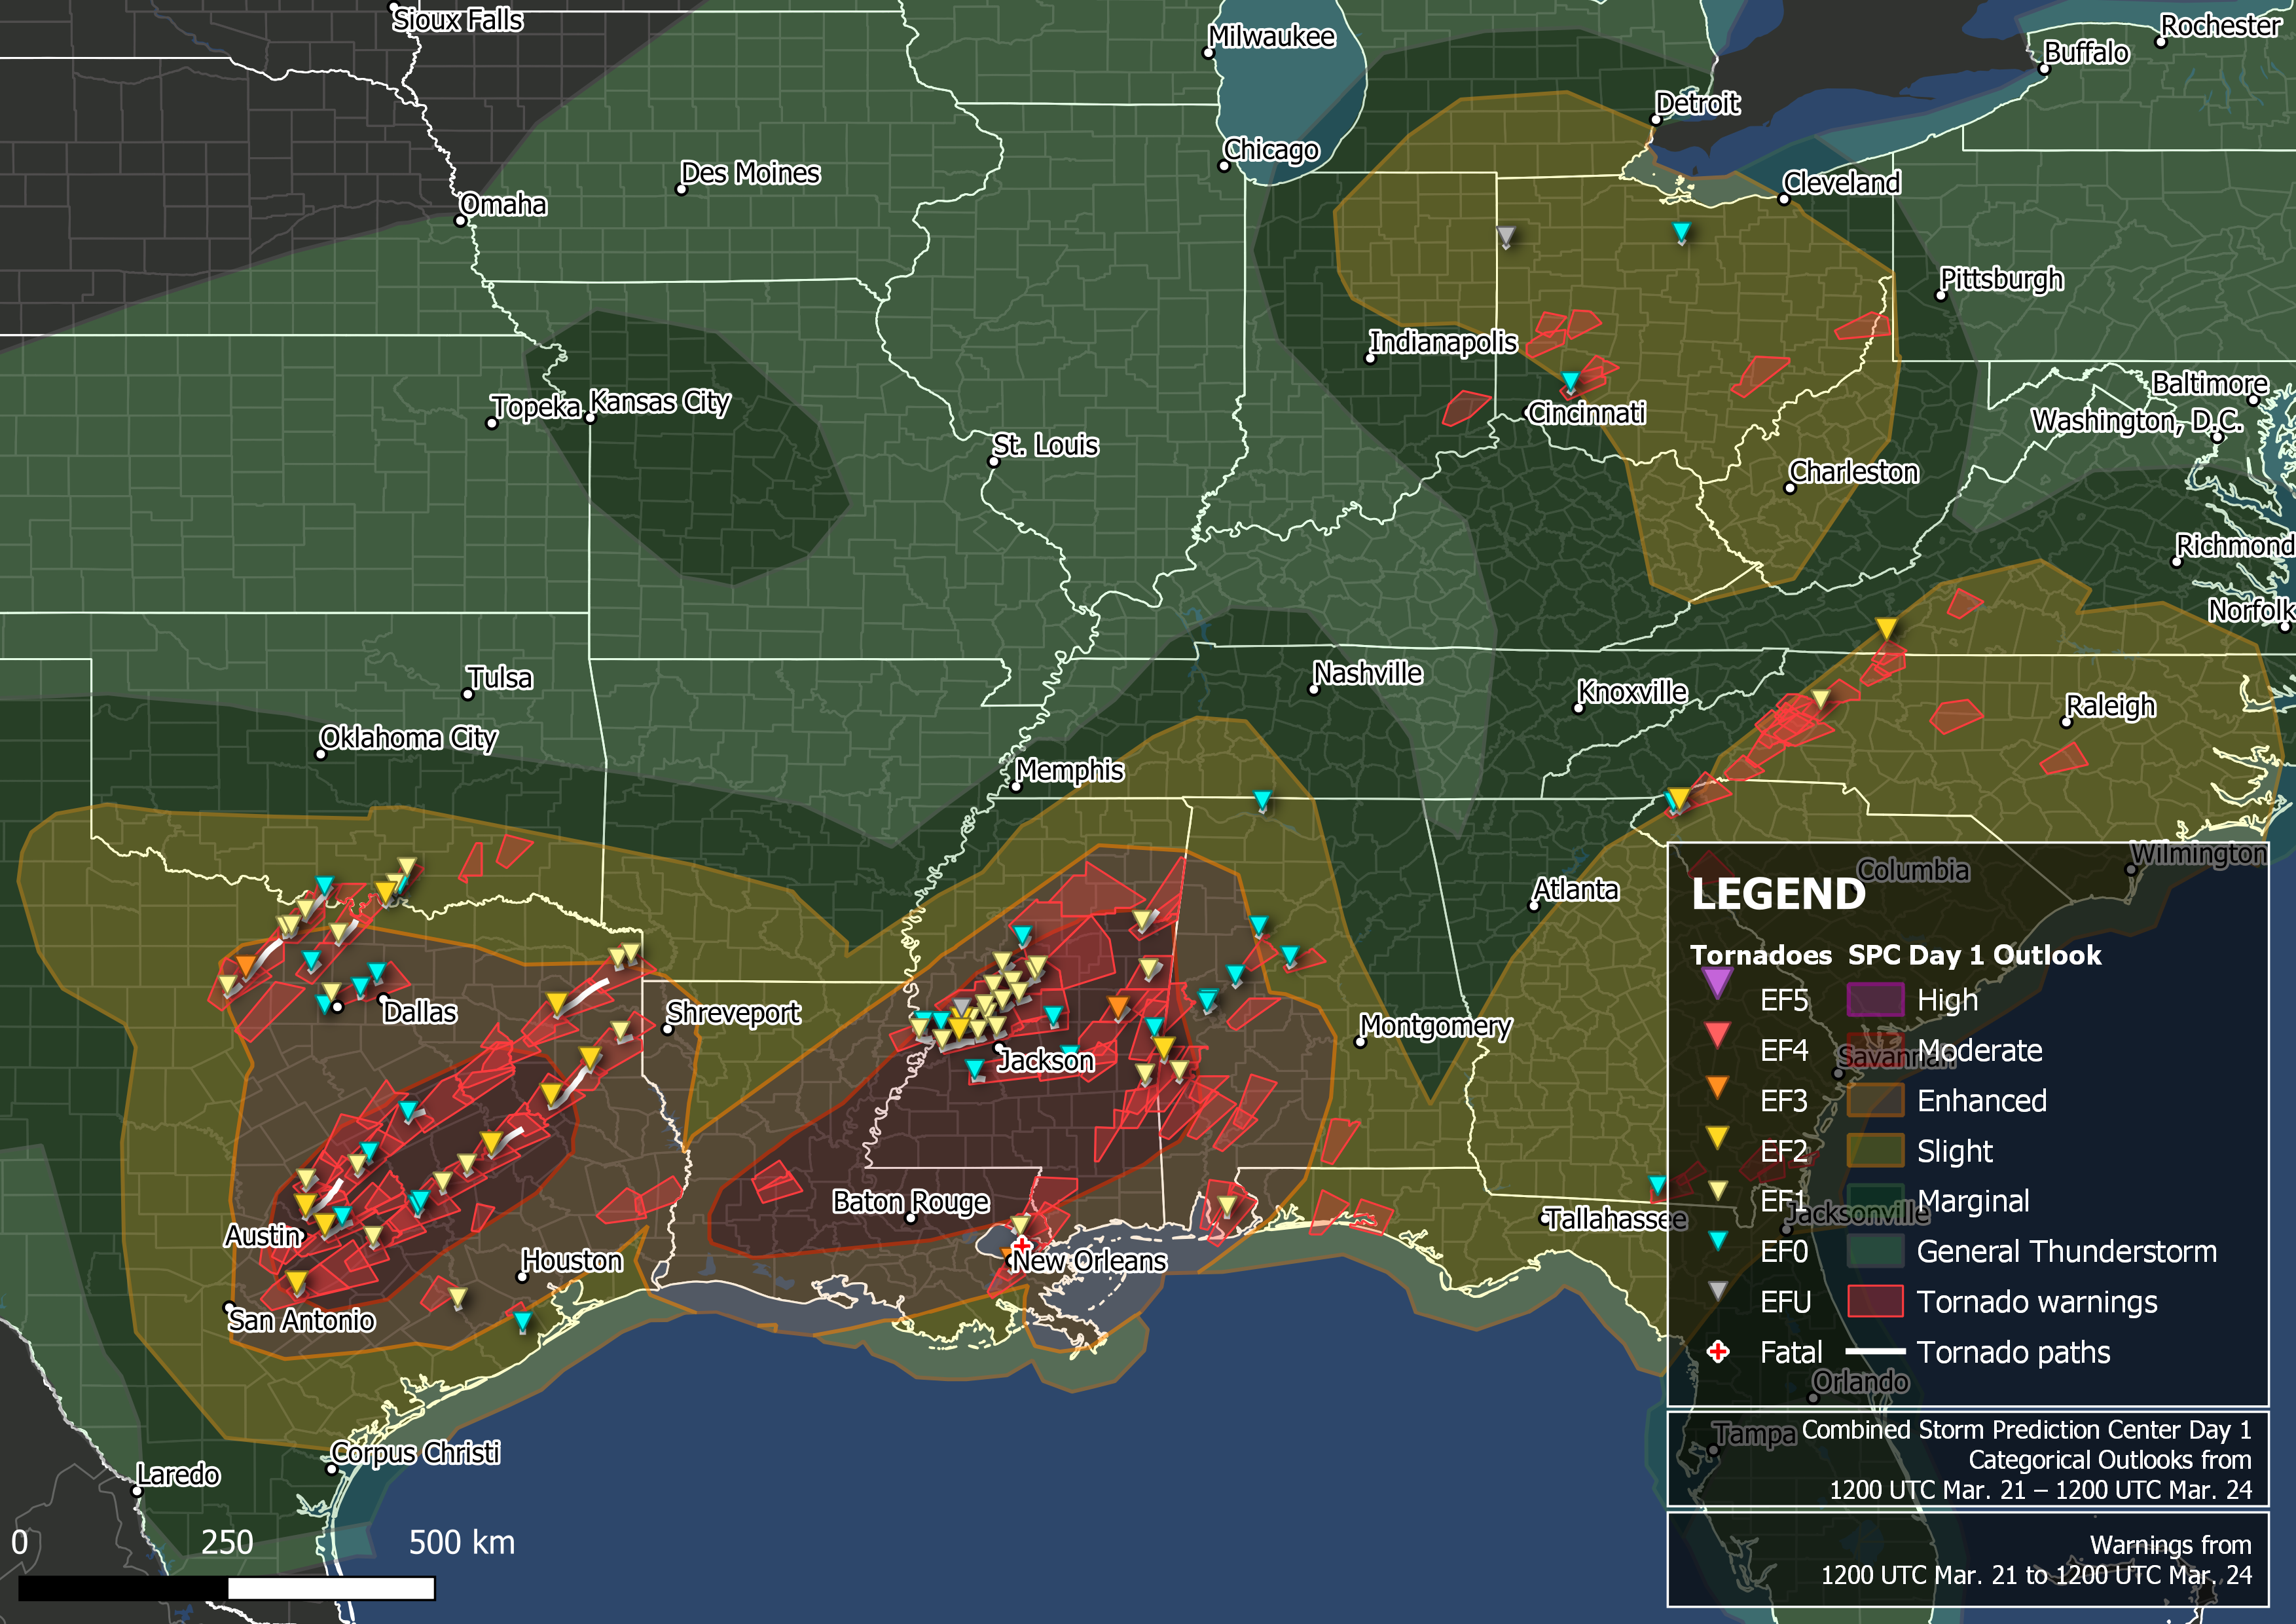Click the Dallas city label
Screen dimensions: 2296x1624
[x=420, y=1012]
